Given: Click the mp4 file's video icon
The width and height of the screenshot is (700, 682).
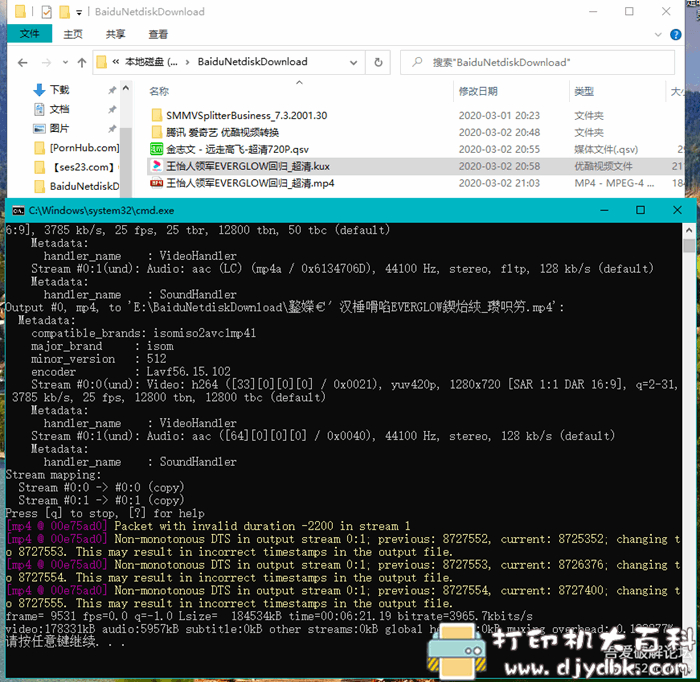Looking at the screenshot, I should coord(156,183).
